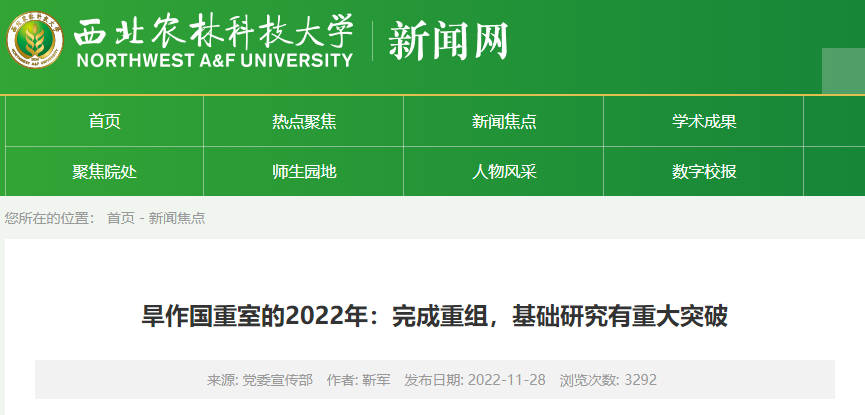Click the NORTHWEST A&F UNIVERSITY English text
Image resolution: width=865 pixels, height=415 pixels.
point(214,59)
